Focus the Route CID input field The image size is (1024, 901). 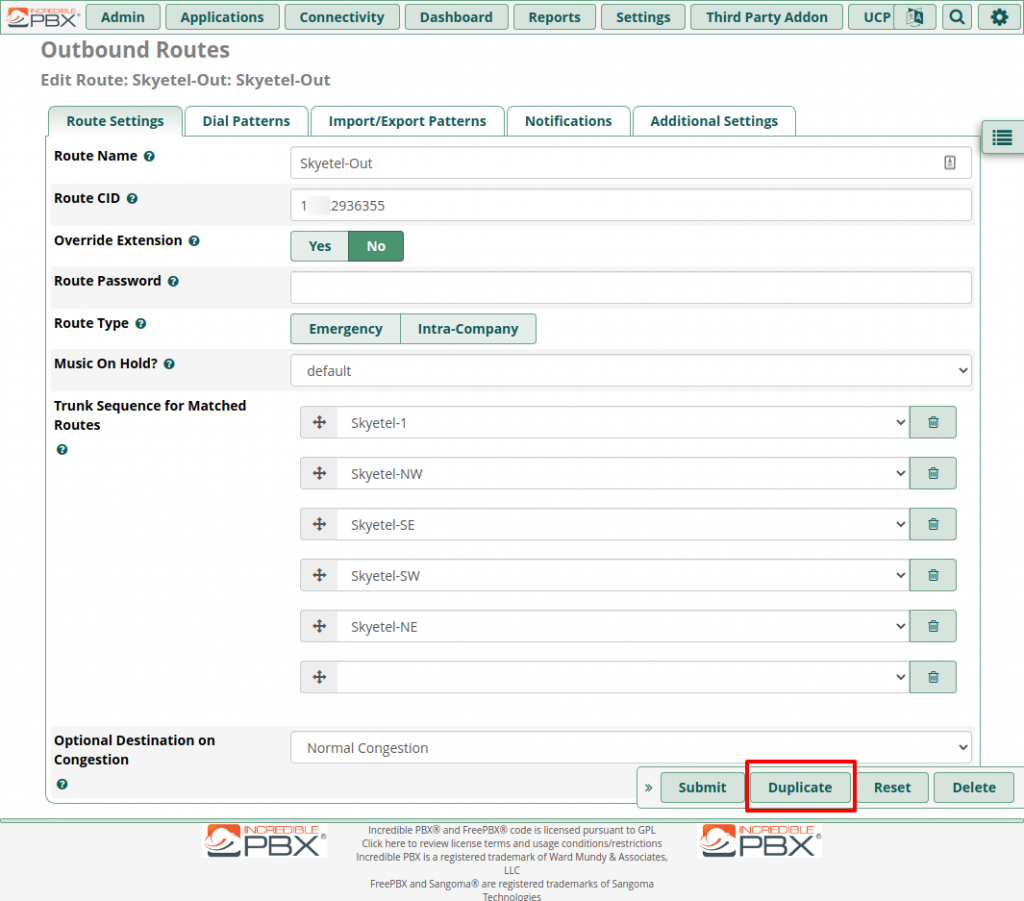[631, 205]
